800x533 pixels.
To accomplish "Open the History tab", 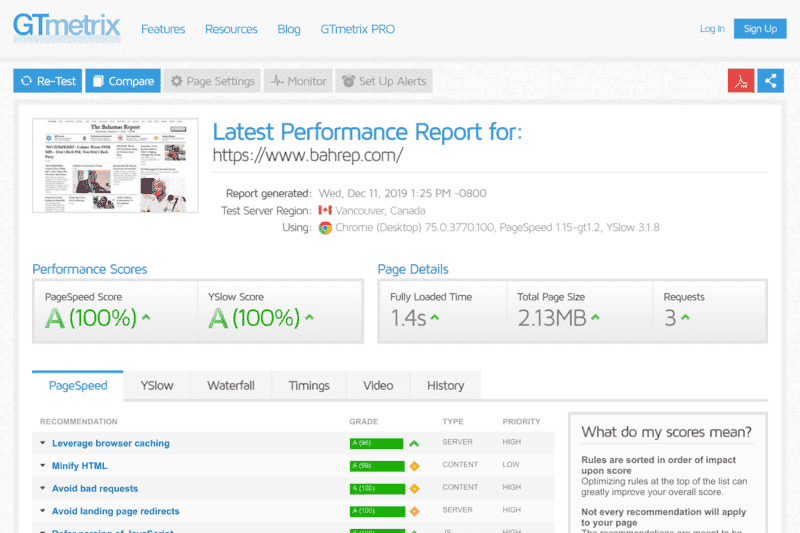I will [445, 386].
